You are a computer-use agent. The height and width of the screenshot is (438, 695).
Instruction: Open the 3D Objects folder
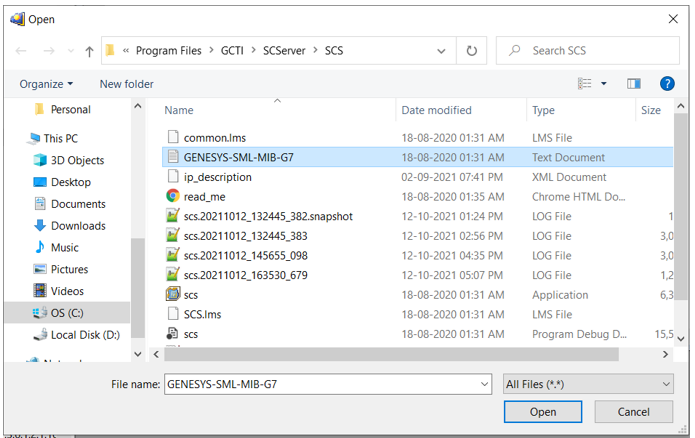coord(77,160)
